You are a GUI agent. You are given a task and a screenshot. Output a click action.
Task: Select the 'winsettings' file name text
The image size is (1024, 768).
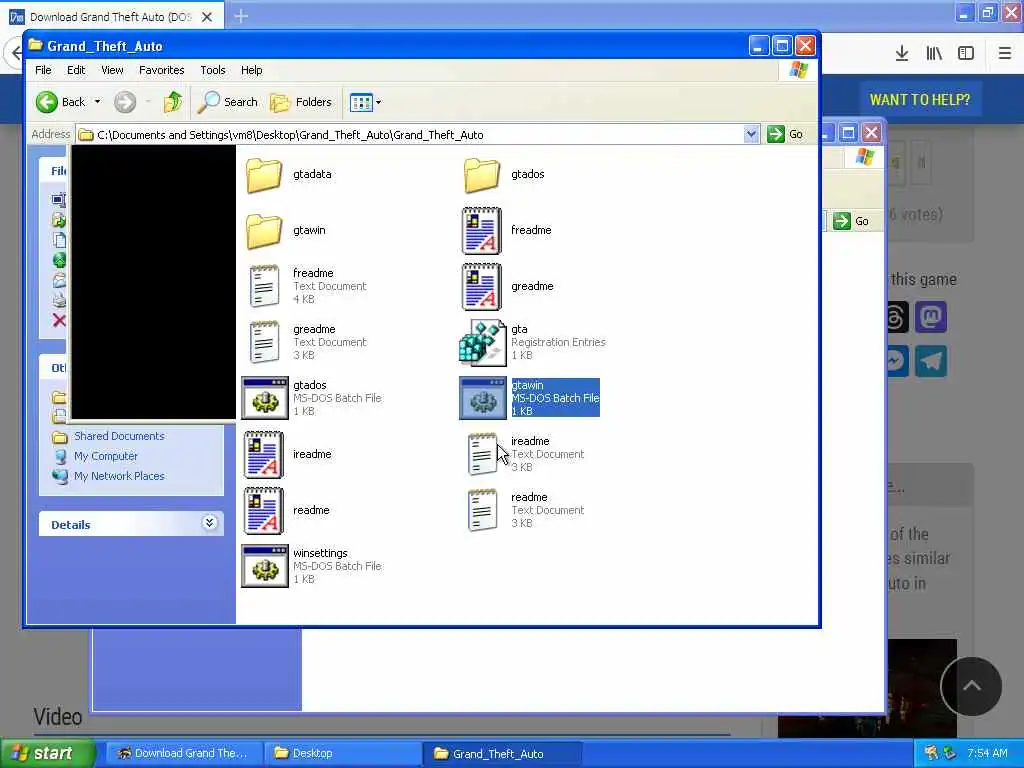(320, 553)
